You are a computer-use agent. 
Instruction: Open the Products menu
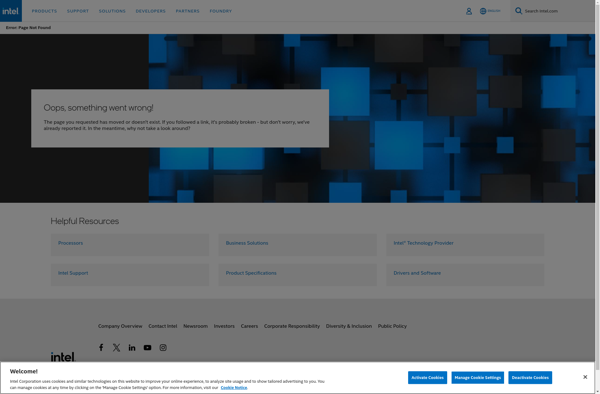[x=44, y=11]
